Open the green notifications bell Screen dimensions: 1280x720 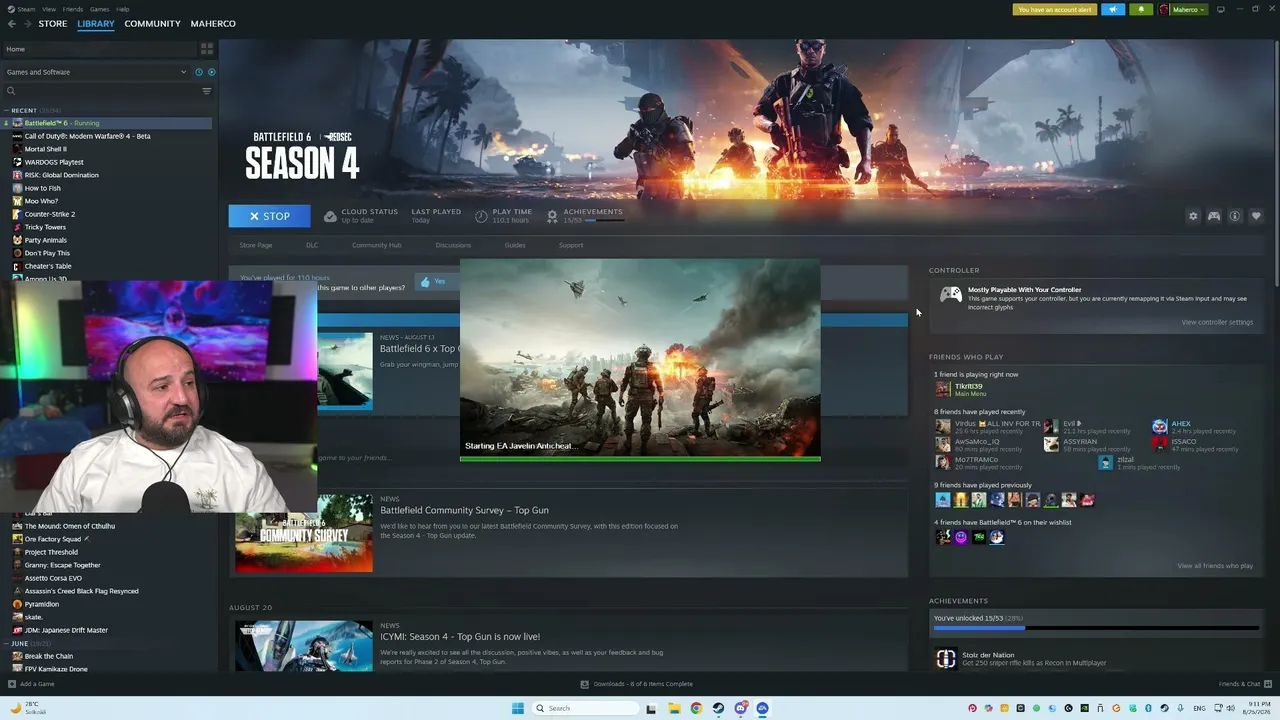coord(1141,9)
